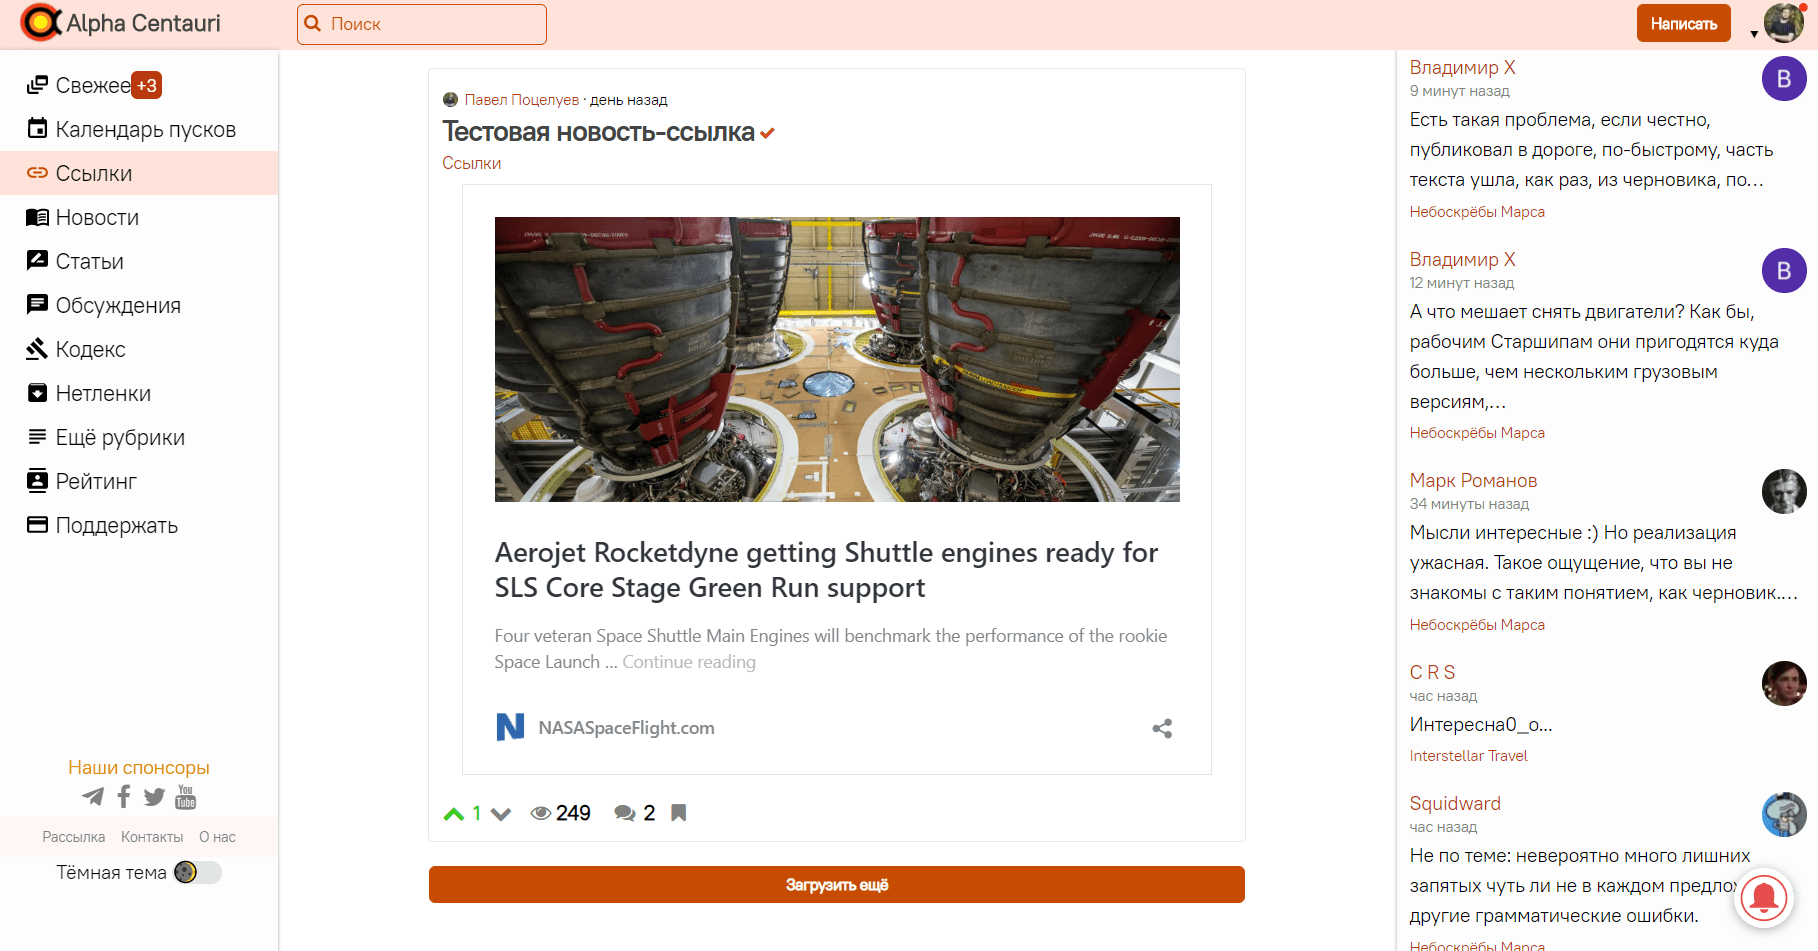This screenshot has height=951, width=1818.
Task: Bookmark the Тестовая новость-ссылка post
Action: [679, 813]
